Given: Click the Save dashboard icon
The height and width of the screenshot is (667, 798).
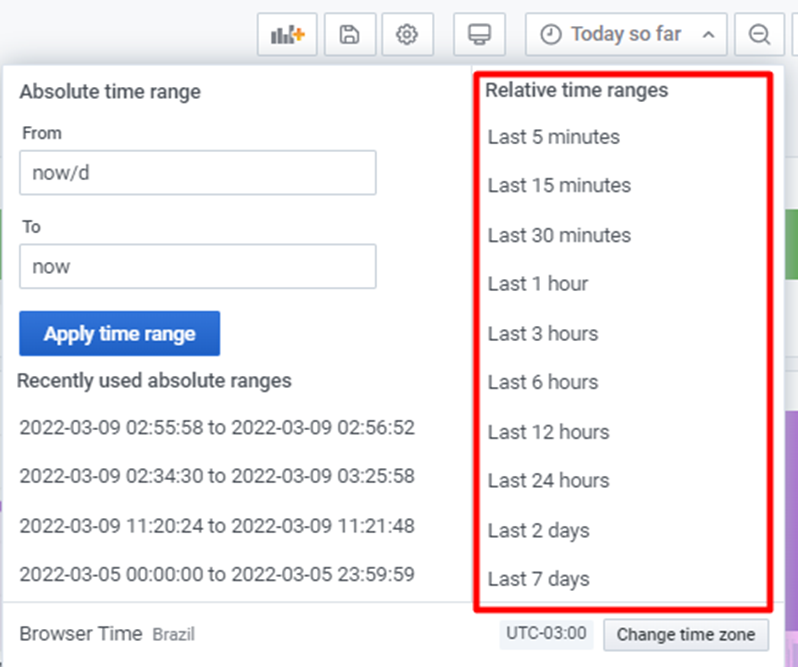Looking at the screenshot, I should (349, 35).
